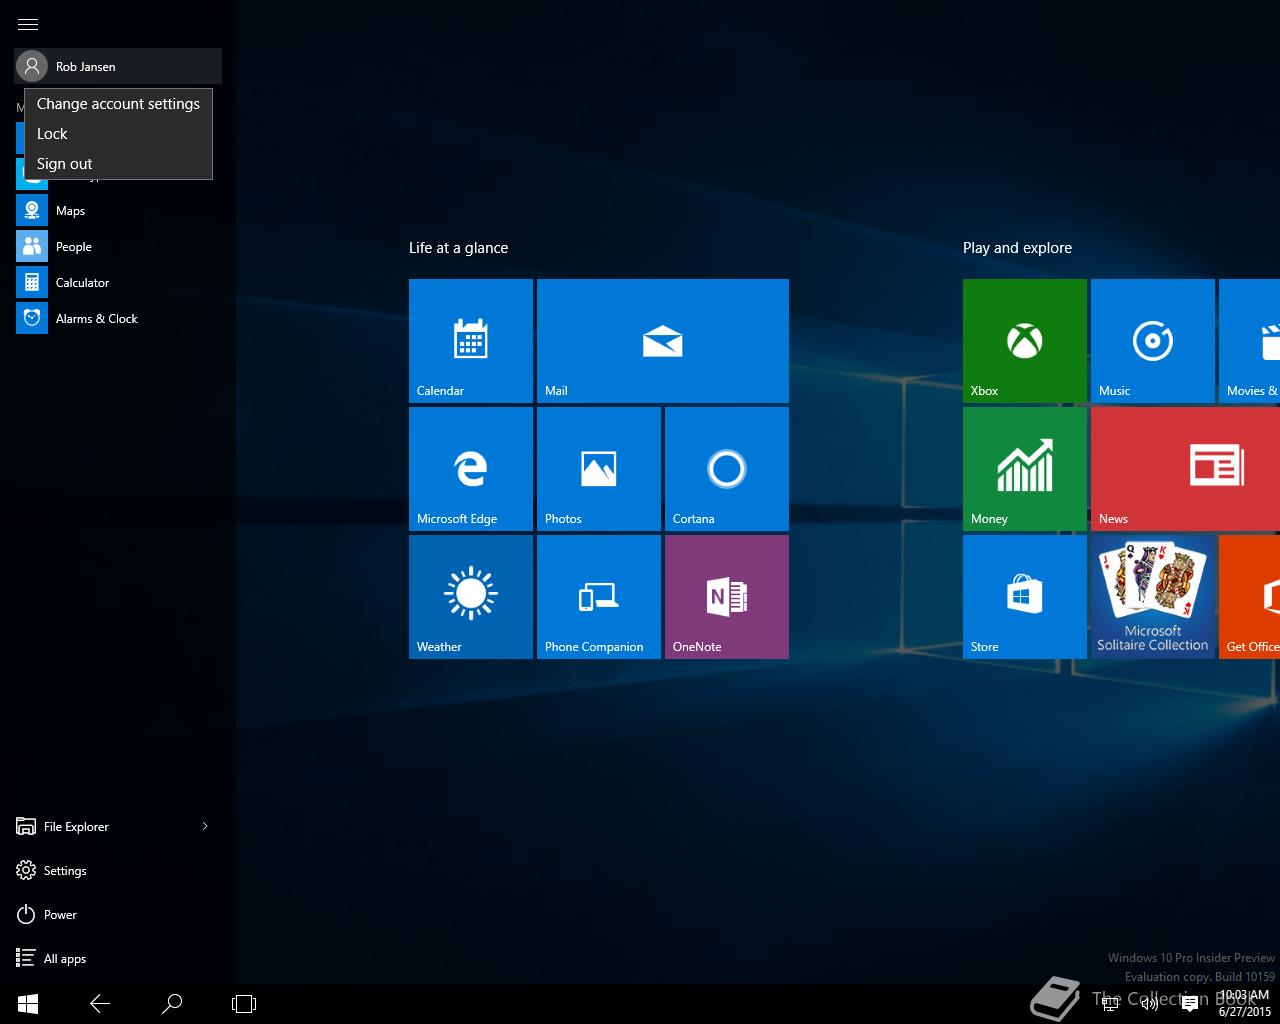Viewport: 1280px width, 1024px height.
Task: Click the Play and explore heading
Action: (1017, 248)
